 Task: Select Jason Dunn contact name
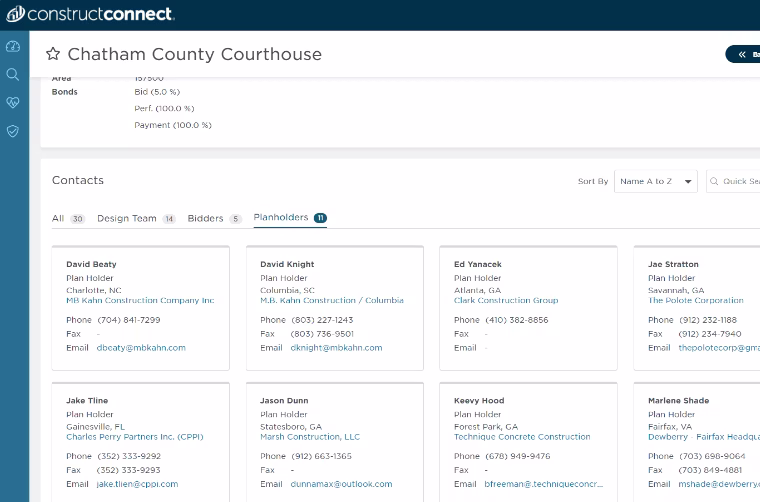tap(284, 400)
